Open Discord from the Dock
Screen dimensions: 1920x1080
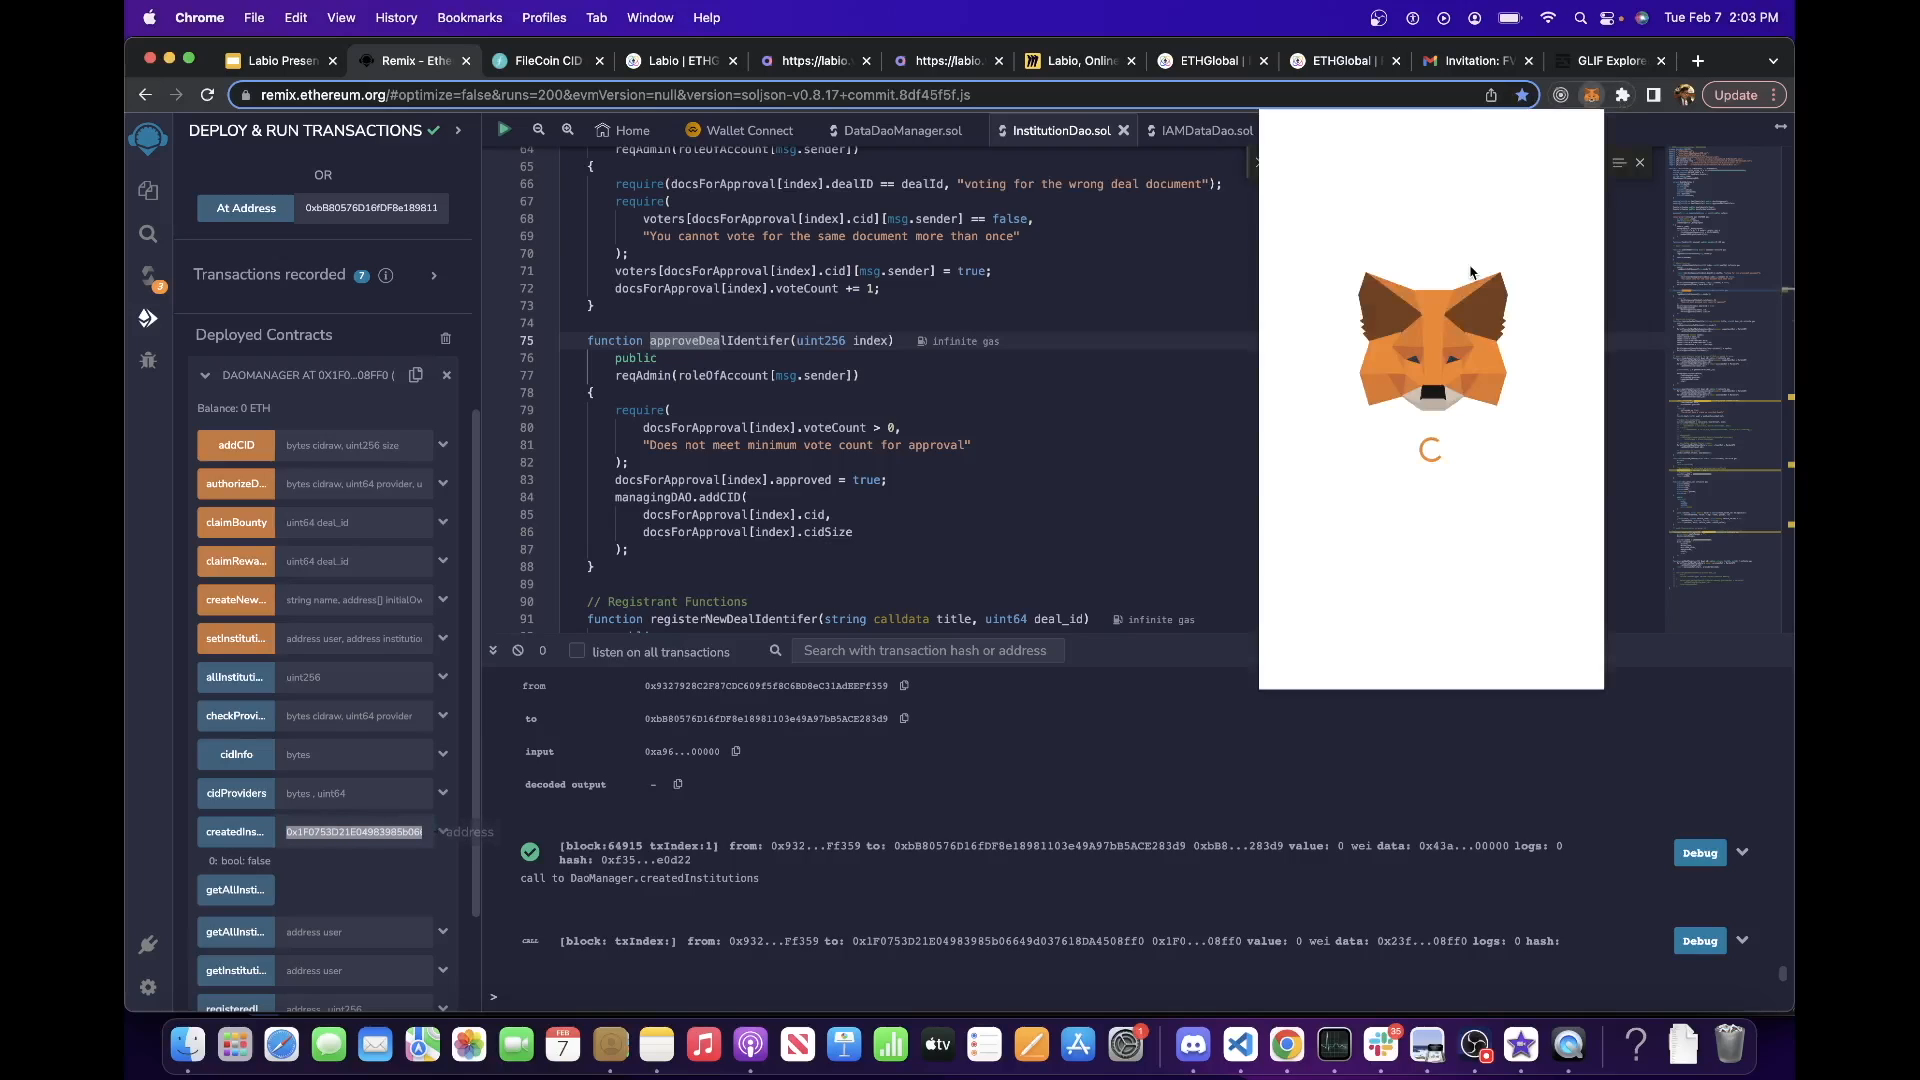point(1193,1045)
